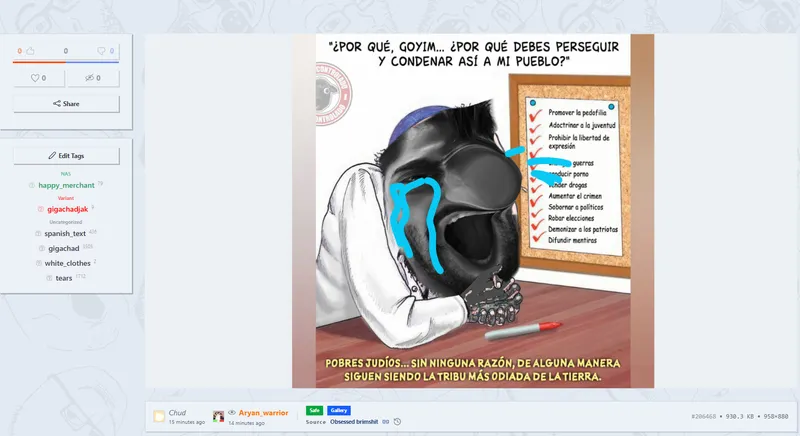Click the share-nodes icon on Share
The height and width of the screenshot is (436, 800).
coord(57,104)
